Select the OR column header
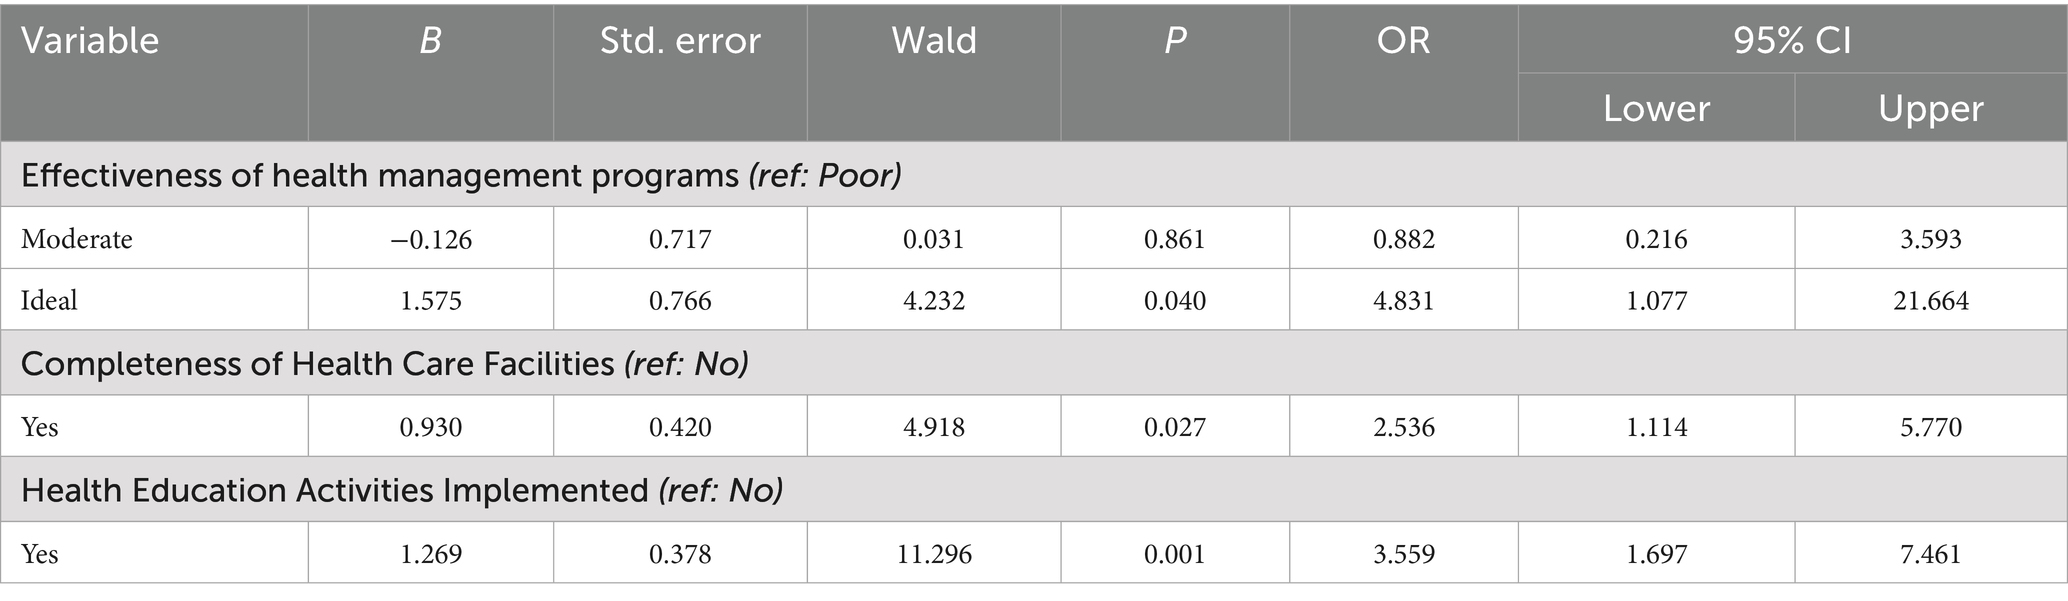 click(1403, 41)
